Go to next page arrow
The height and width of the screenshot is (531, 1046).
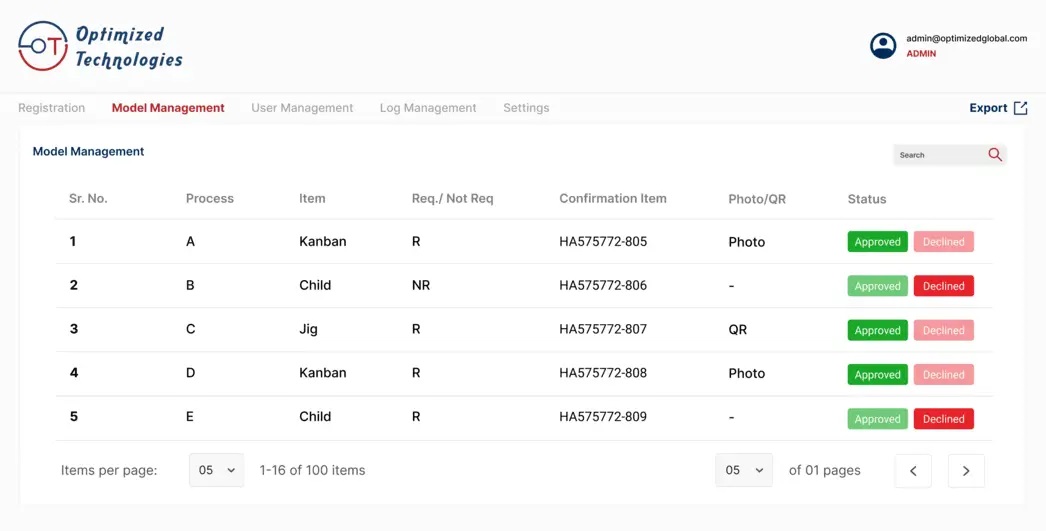pyautogui.click(x=966, y=471)
